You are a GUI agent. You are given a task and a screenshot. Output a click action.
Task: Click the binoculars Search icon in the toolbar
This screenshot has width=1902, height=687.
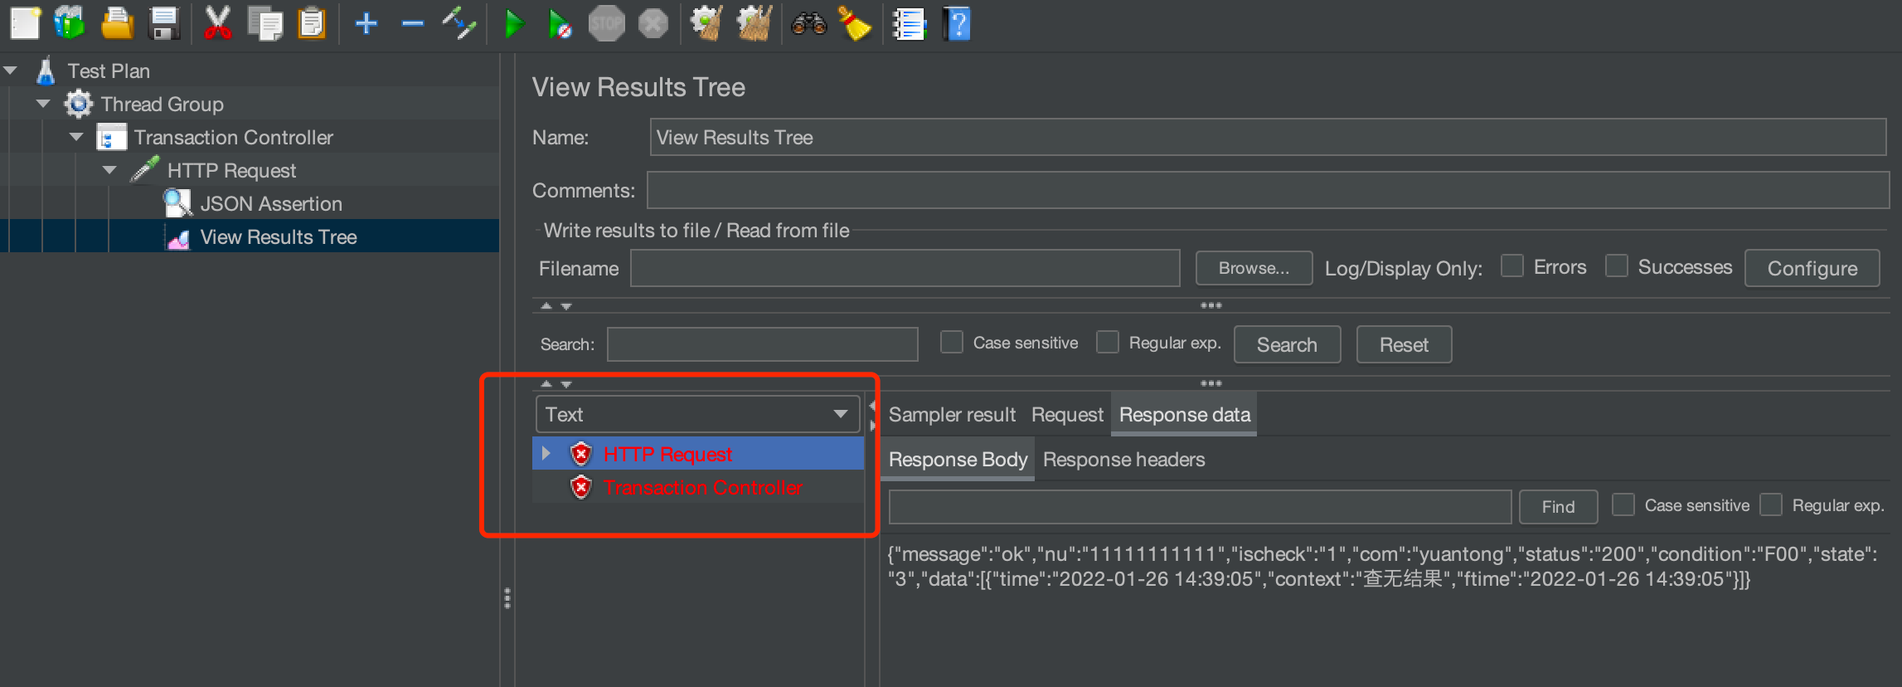coord(808,24)
